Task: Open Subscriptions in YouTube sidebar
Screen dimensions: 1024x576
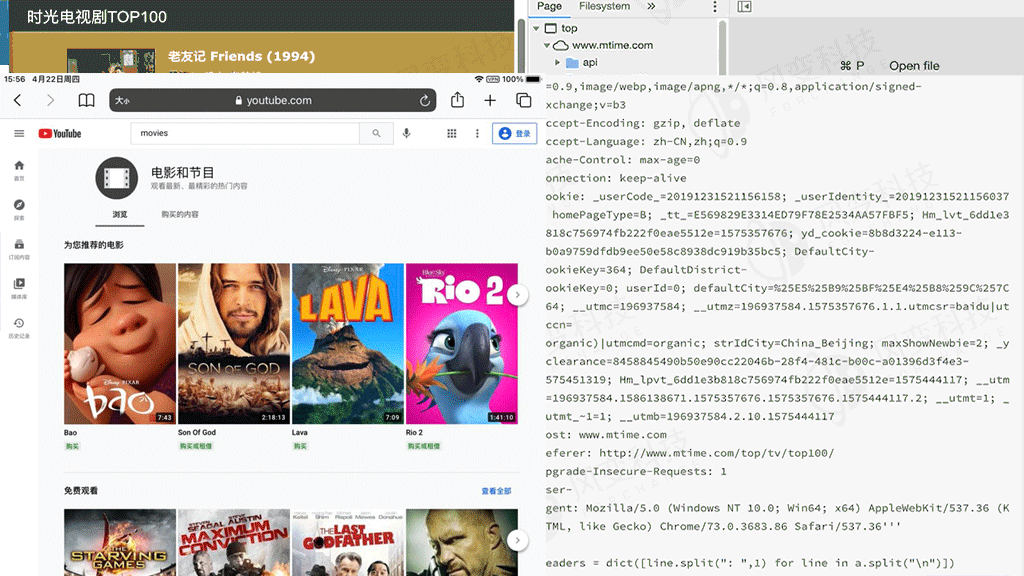Action: click(19, 249)
